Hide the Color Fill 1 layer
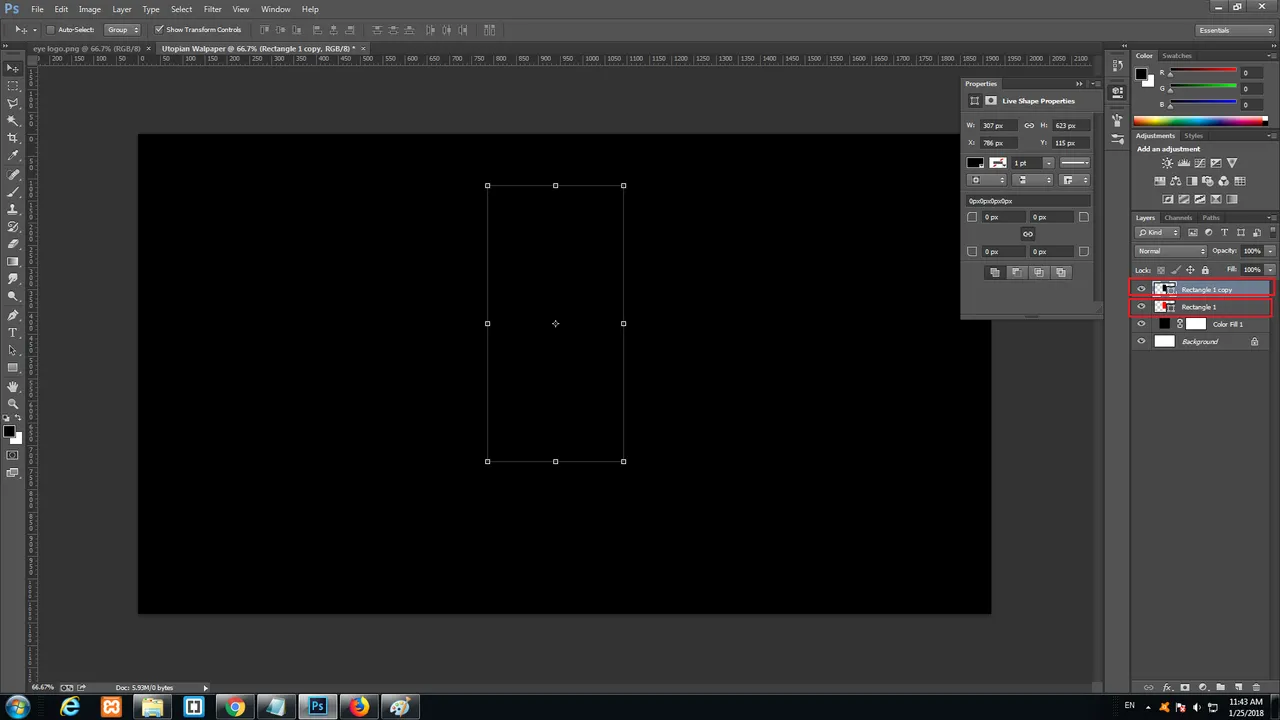 1141,324
